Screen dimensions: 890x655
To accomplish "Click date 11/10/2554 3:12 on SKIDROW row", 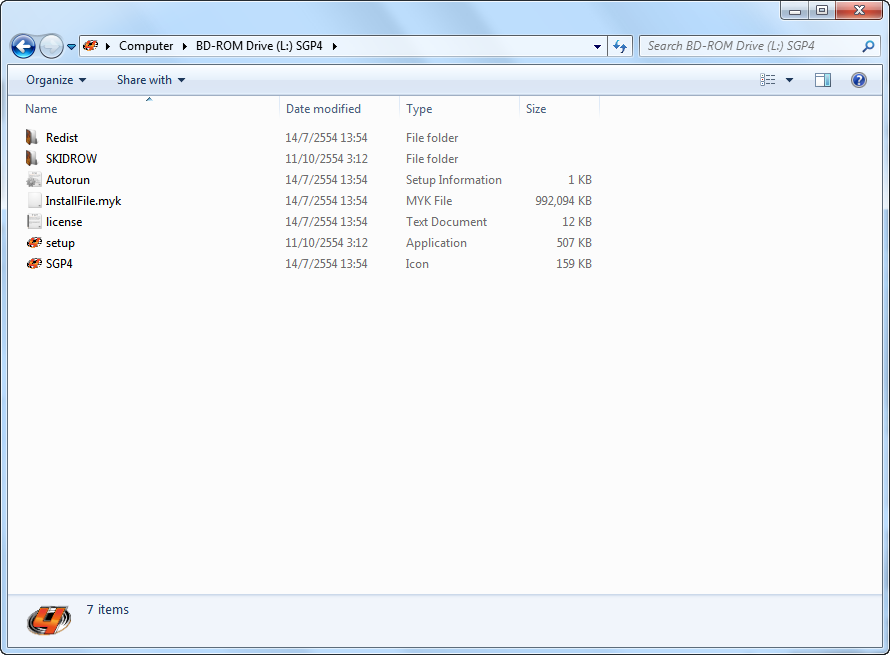I will tap(326, 158).
